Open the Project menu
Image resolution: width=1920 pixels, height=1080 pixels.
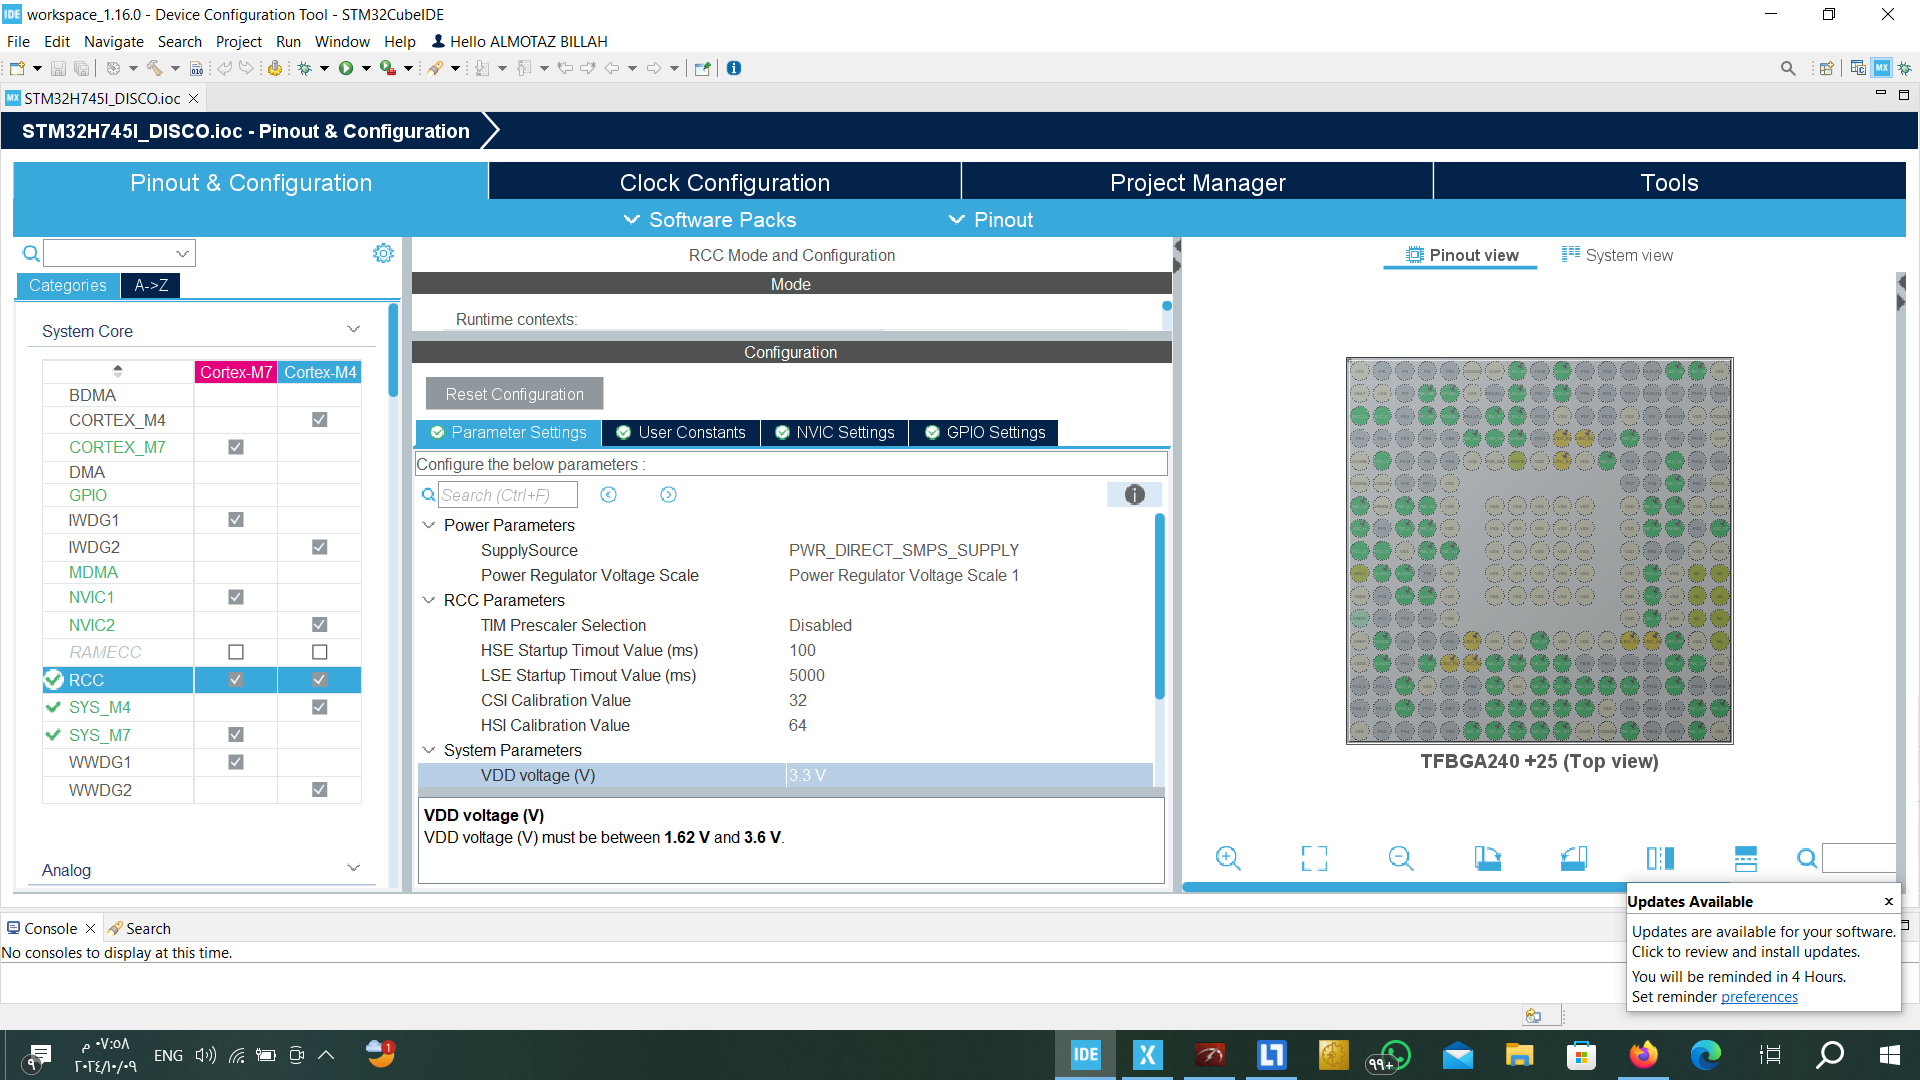(239, 42)
